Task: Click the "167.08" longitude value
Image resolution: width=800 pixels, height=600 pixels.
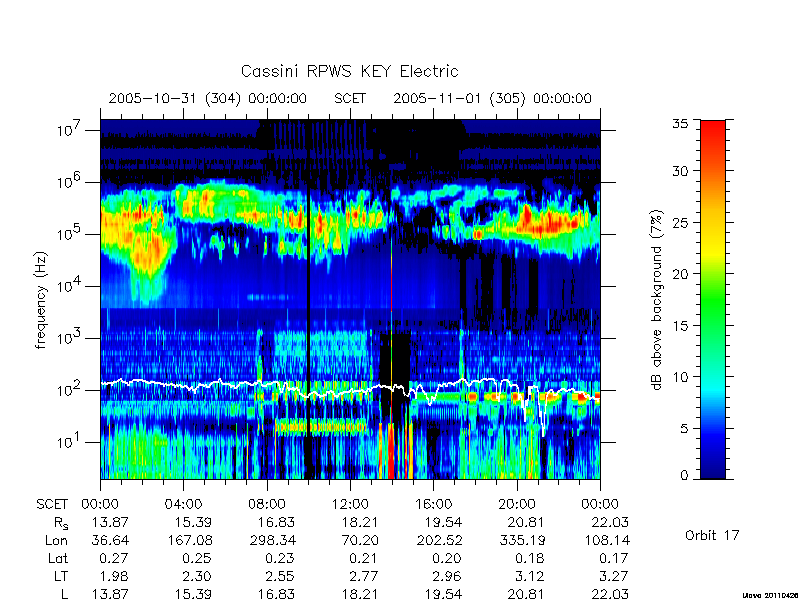Action: tap(188, 540)
